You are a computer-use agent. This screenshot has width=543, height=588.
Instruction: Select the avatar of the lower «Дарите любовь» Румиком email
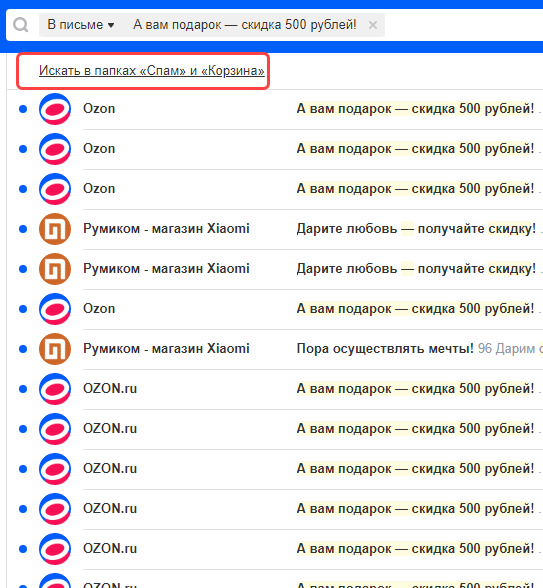tap(55, 269)
